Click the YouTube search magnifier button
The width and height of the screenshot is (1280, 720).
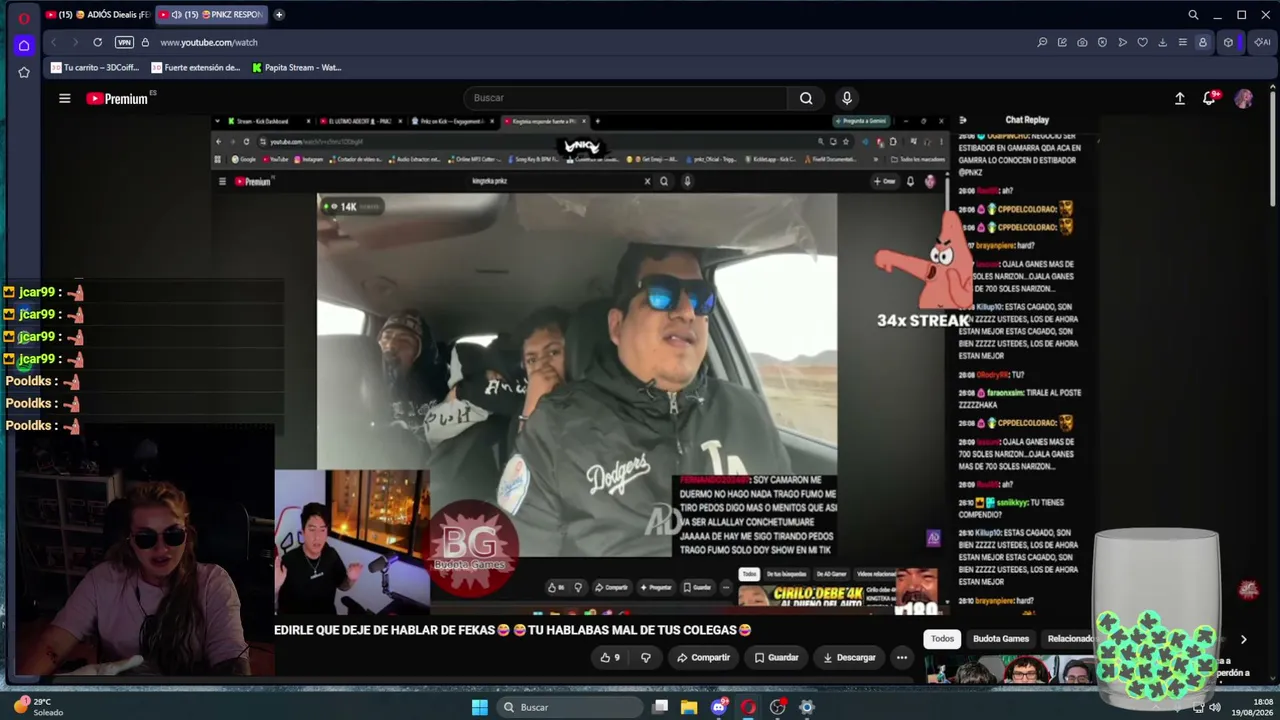[x=806, y=98]
